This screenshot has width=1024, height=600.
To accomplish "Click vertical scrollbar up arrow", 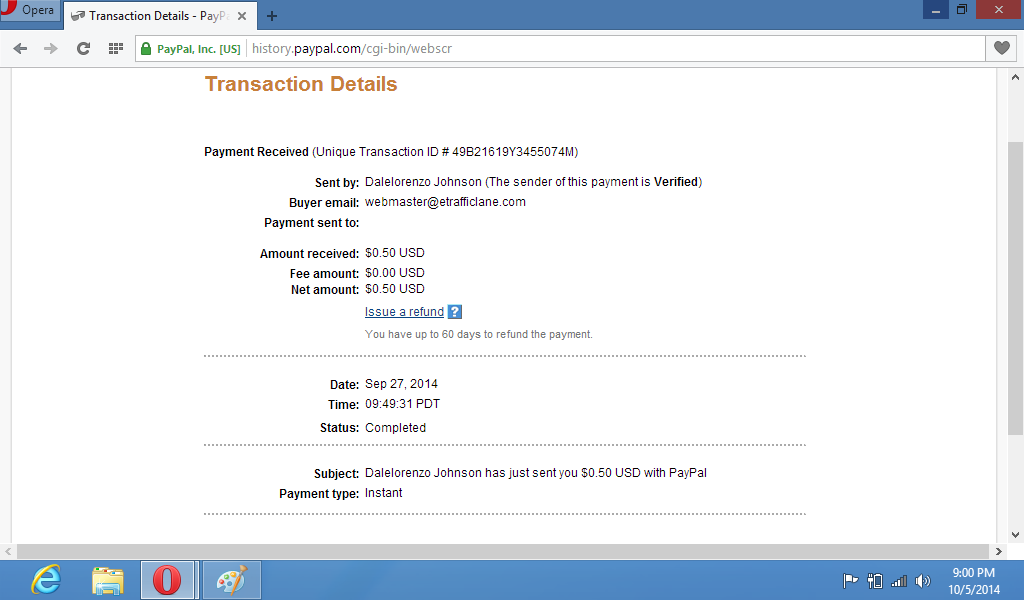I will click(1015, 77).
